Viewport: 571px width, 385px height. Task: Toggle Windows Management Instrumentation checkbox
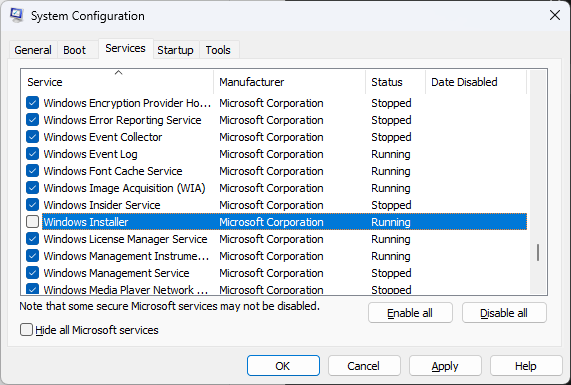tap(32, 256)
